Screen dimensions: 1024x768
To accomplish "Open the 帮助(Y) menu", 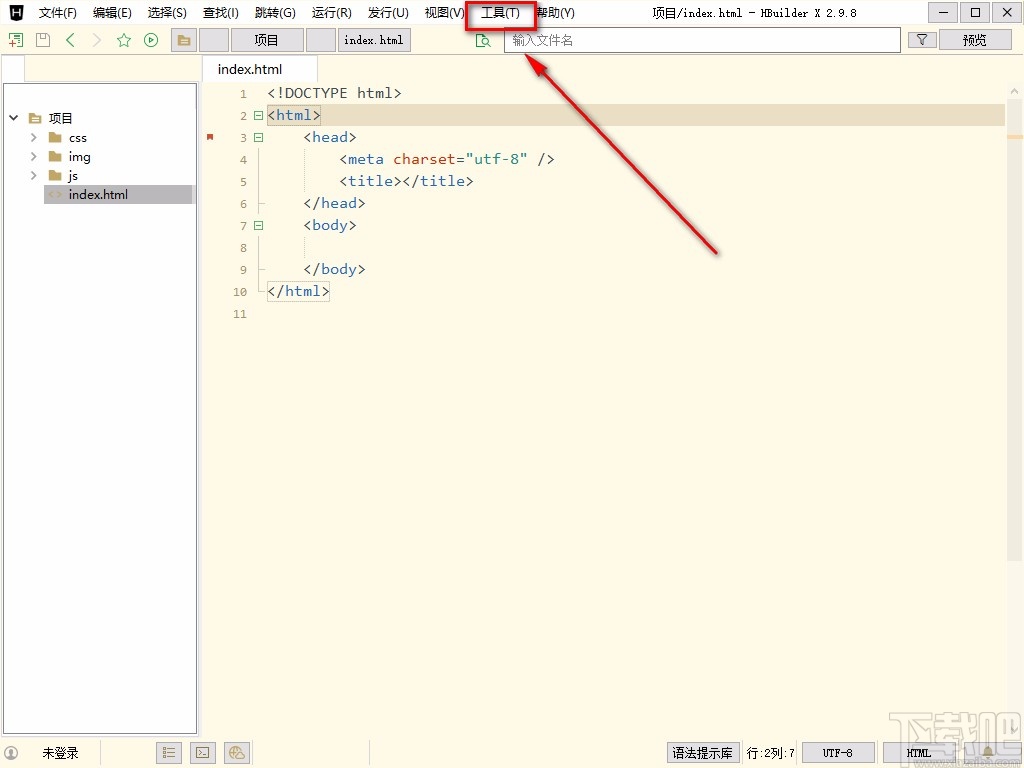I will 555,13.
